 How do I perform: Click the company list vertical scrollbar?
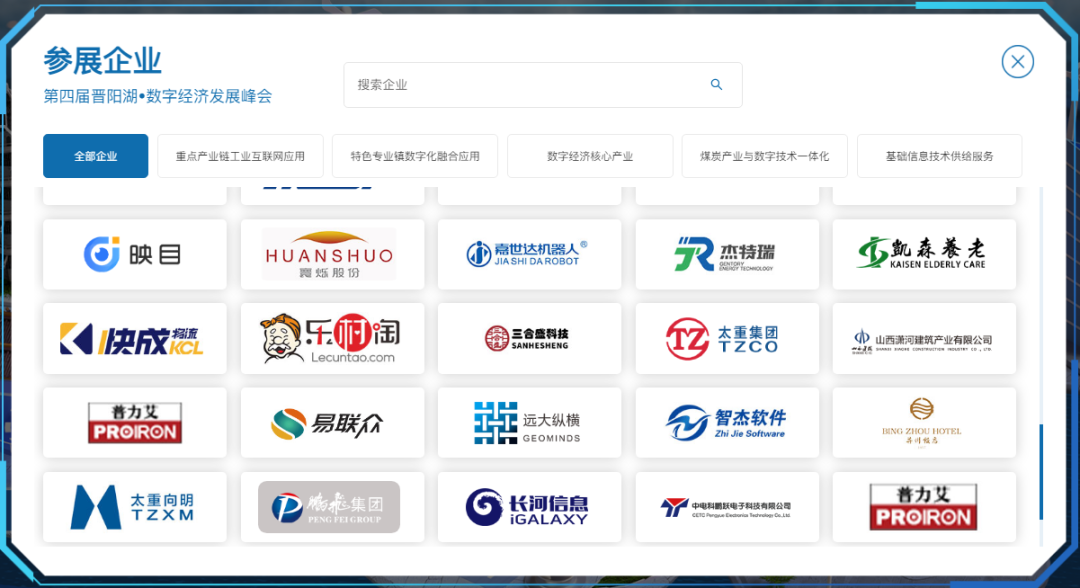(1041, 472)
